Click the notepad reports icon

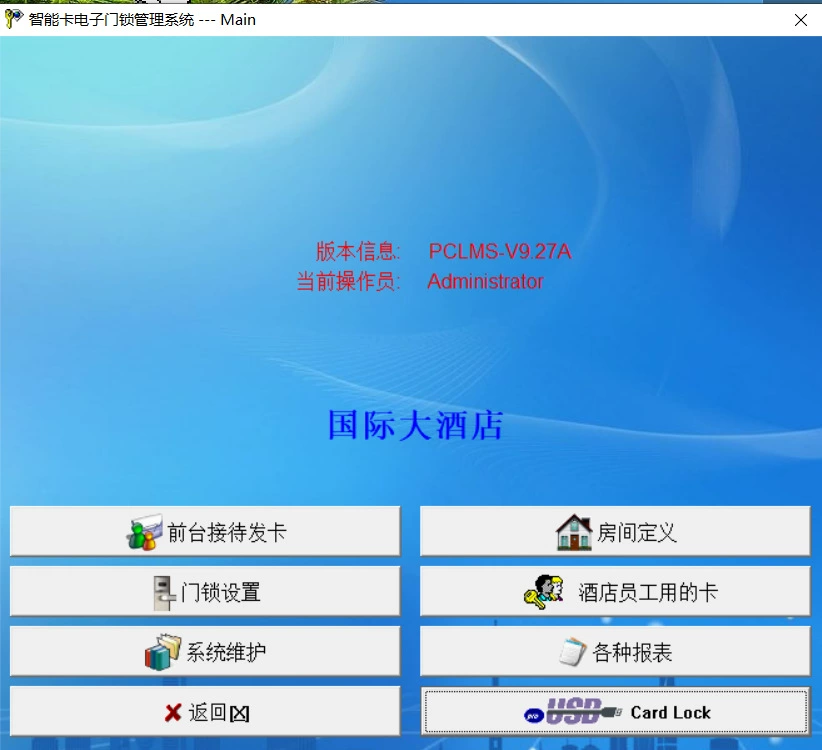tap(572, 652)
